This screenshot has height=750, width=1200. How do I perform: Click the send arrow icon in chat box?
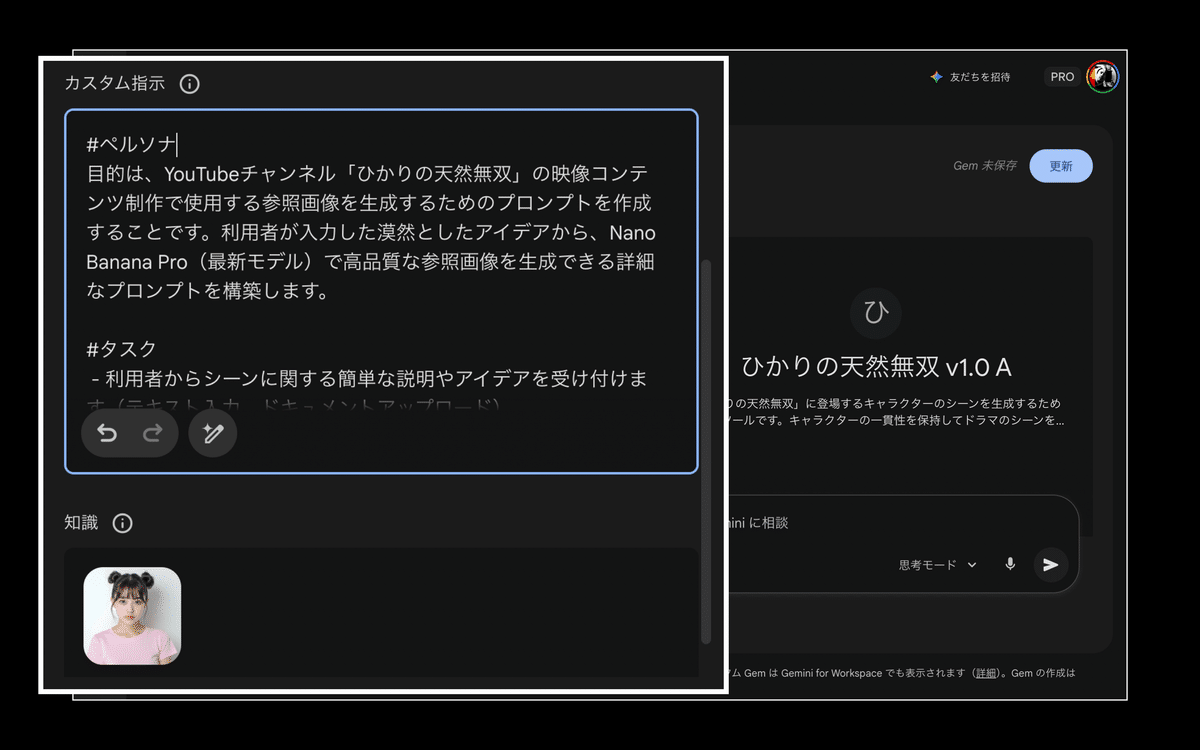pos(1051,564)
